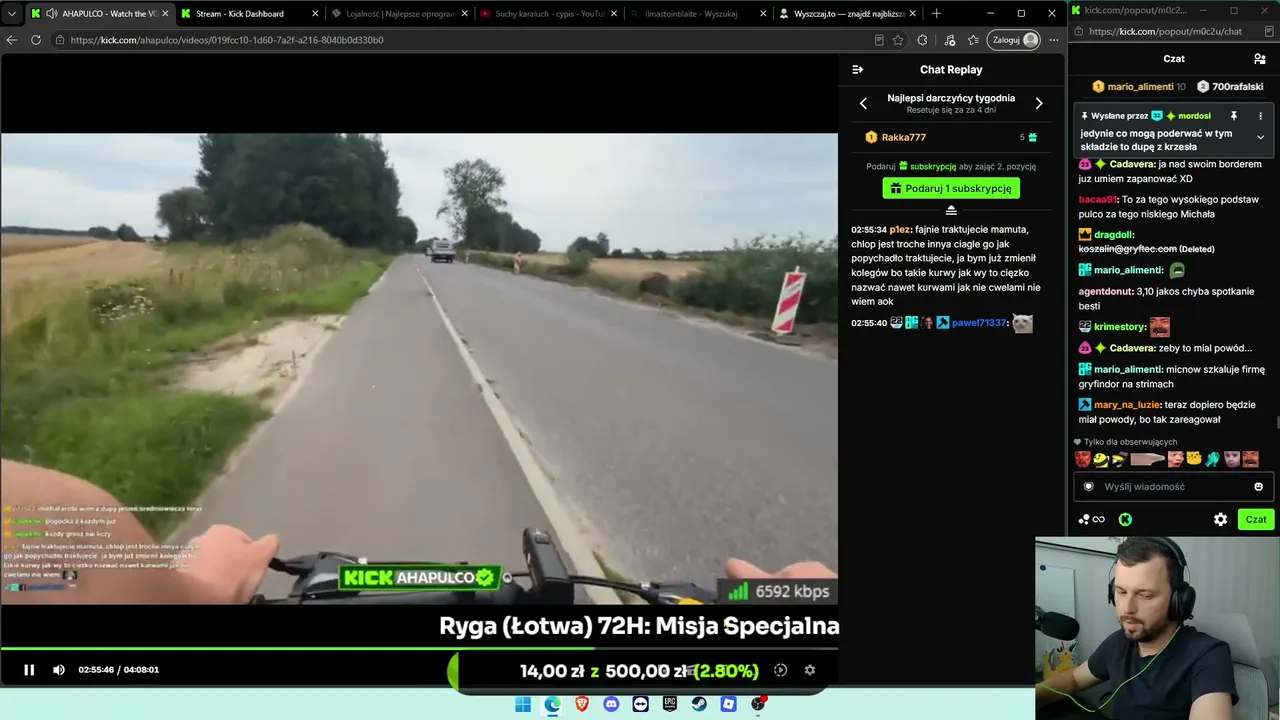
Task: Click username mary_na_luzie in chat
Action: click(1127, 405)
